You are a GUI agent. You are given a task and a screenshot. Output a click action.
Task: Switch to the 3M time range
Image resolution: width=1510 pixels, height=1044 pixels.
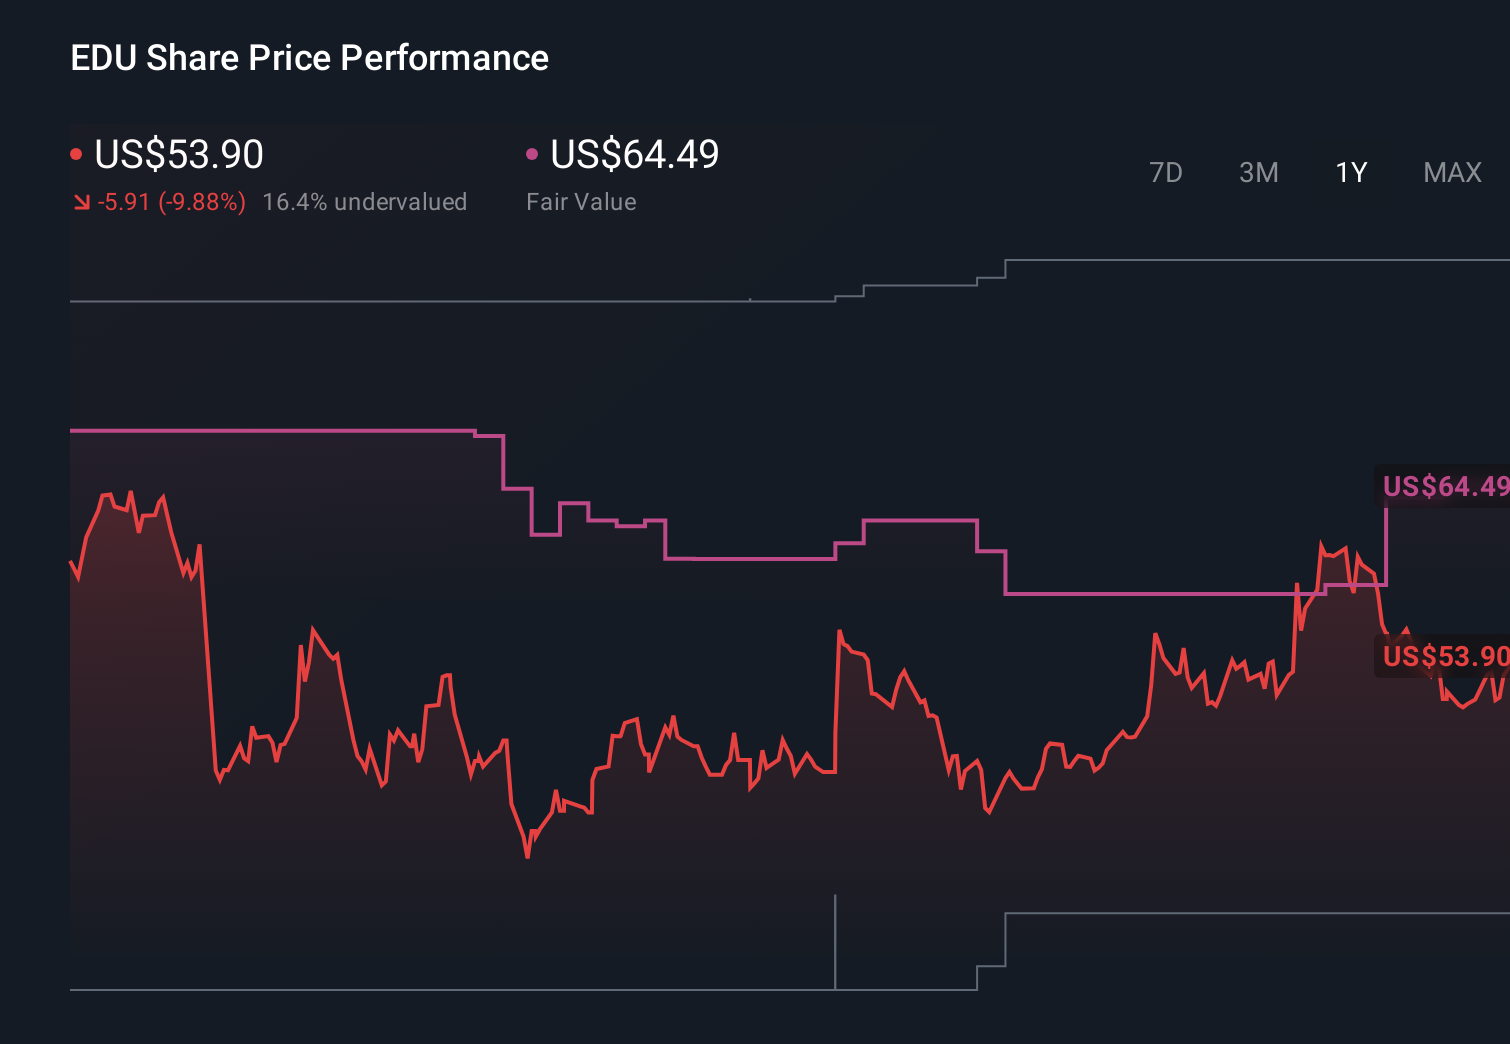coord(1258,172)
